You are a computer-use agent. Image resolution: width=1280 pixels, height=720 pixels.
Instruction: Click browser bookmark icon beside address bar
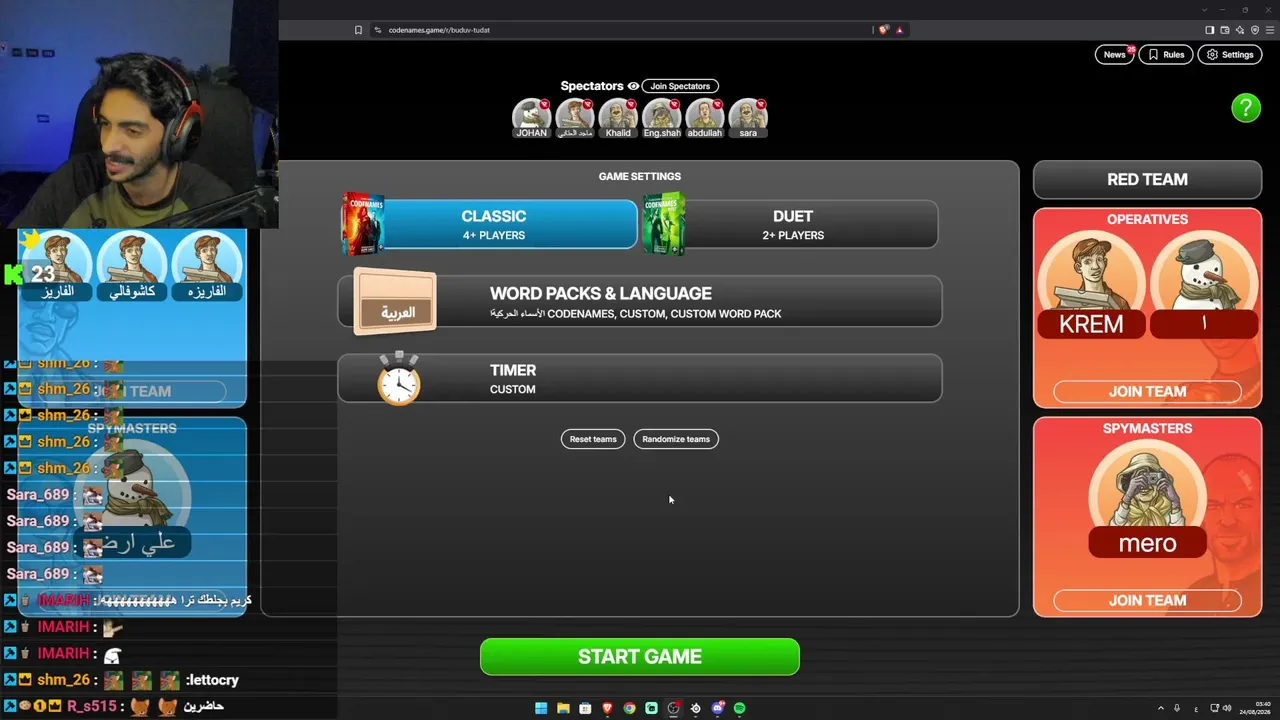click(x=358, y=30)
